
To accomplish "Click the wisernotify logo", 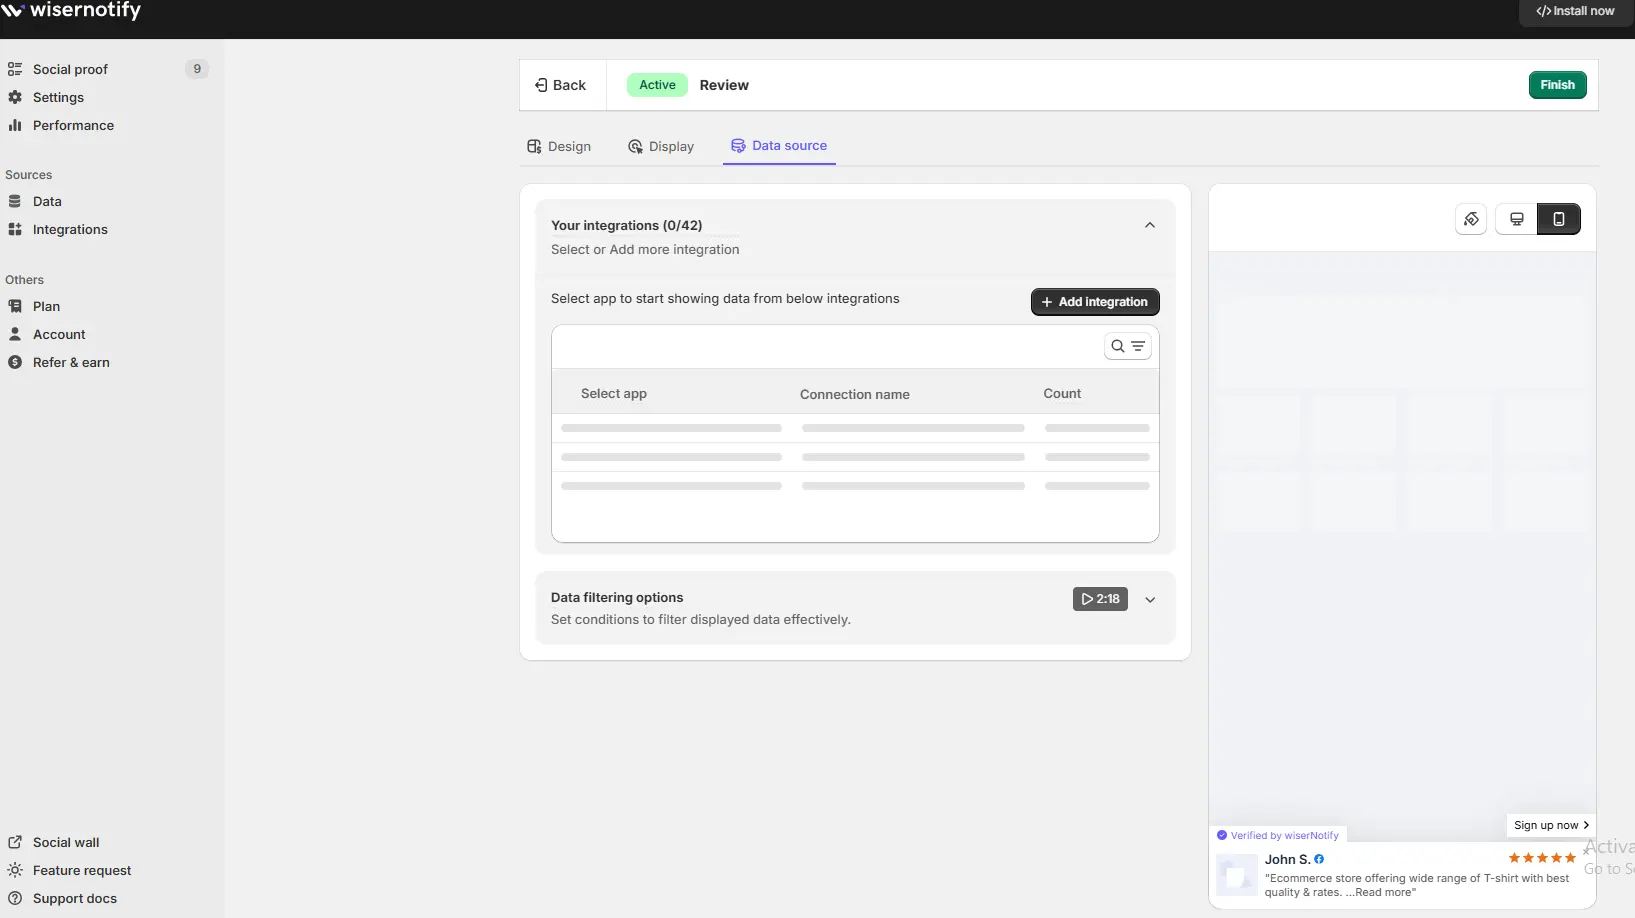I will (71, 10).
